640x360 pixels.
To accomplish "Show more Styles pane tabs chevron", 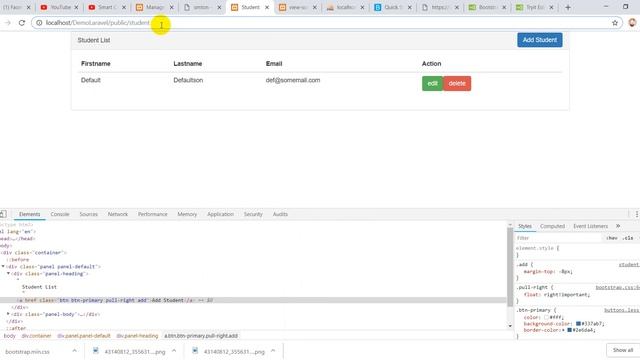I will [618, 226].
